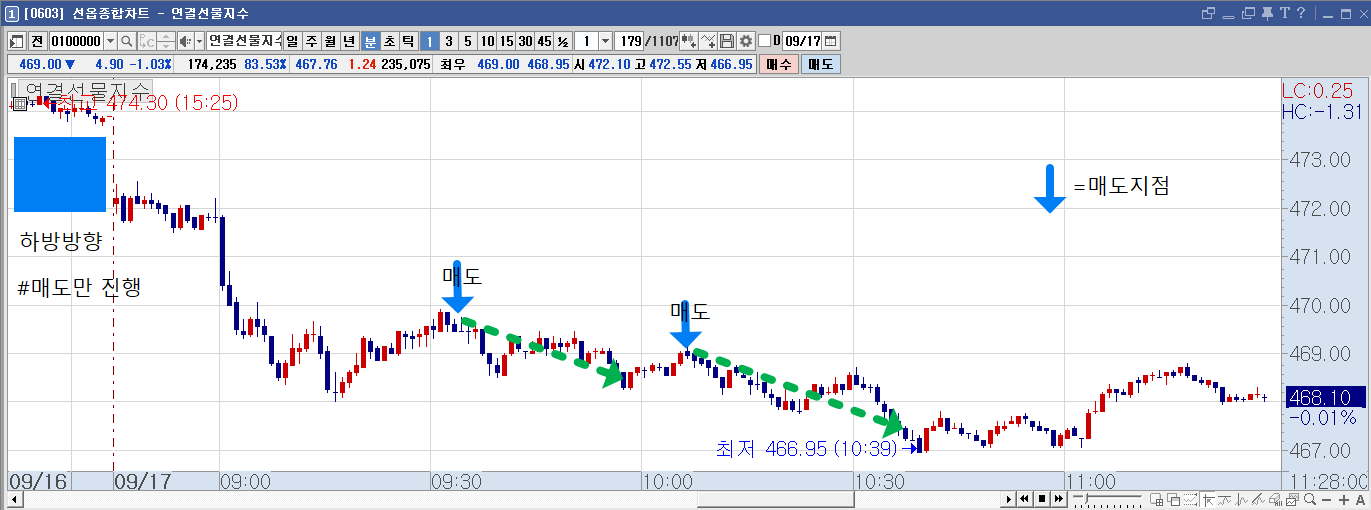Toggle the D checkbox before date field
1371x510 pixels.
click(764, 41)
